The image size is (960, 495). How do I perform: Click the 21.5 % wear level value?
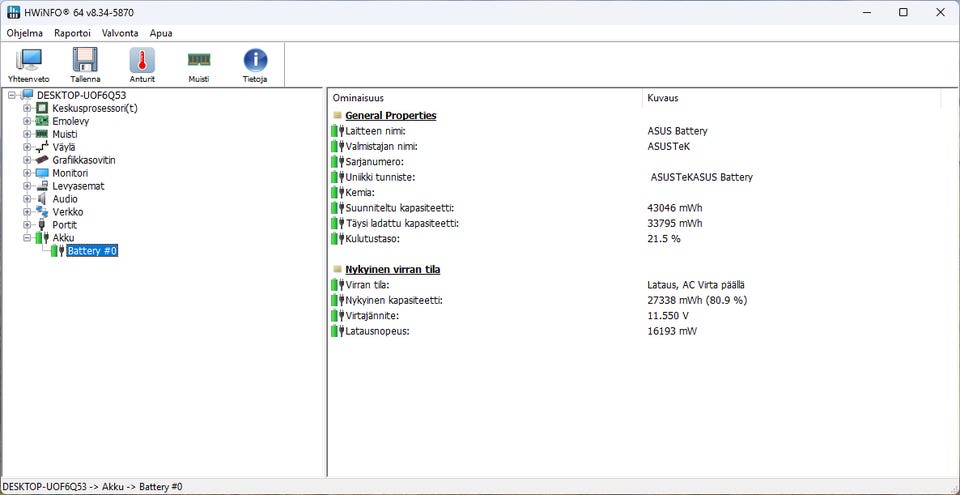point(664,238)
